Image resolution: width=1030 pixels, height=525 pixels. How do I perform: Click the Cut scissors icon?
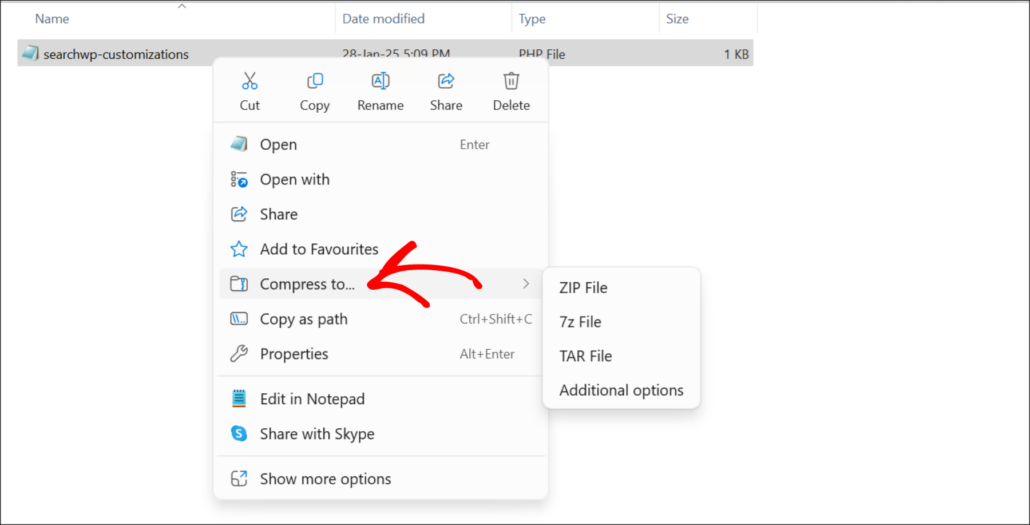point(250,81)
